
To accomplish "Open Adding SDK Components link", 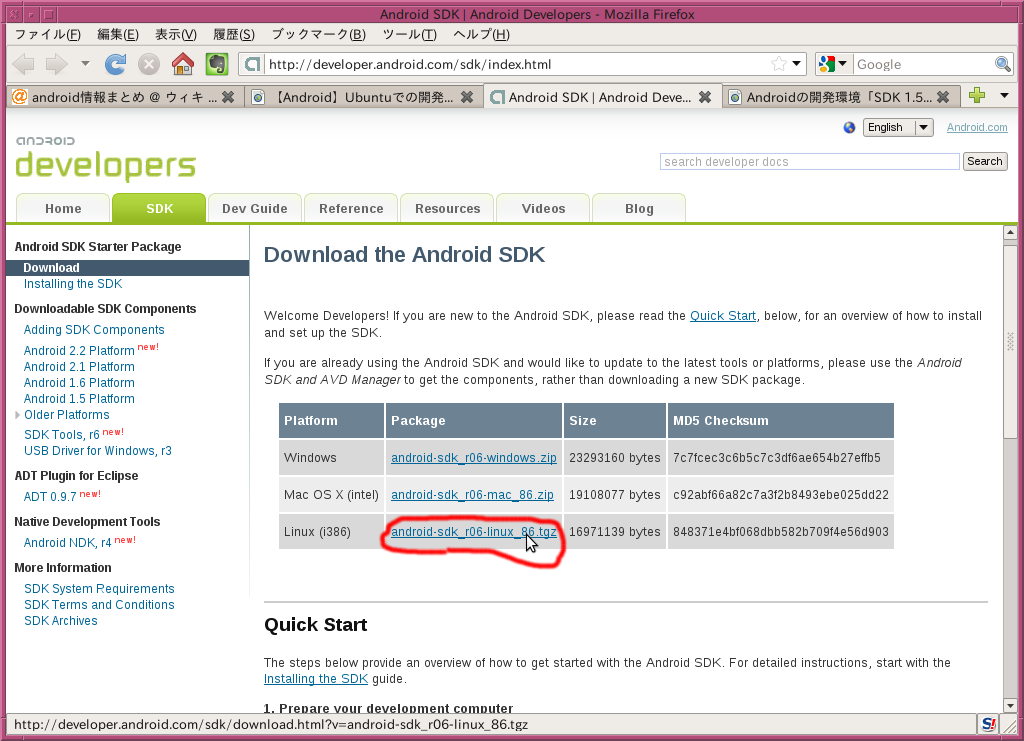I will [x=94, y=330].
